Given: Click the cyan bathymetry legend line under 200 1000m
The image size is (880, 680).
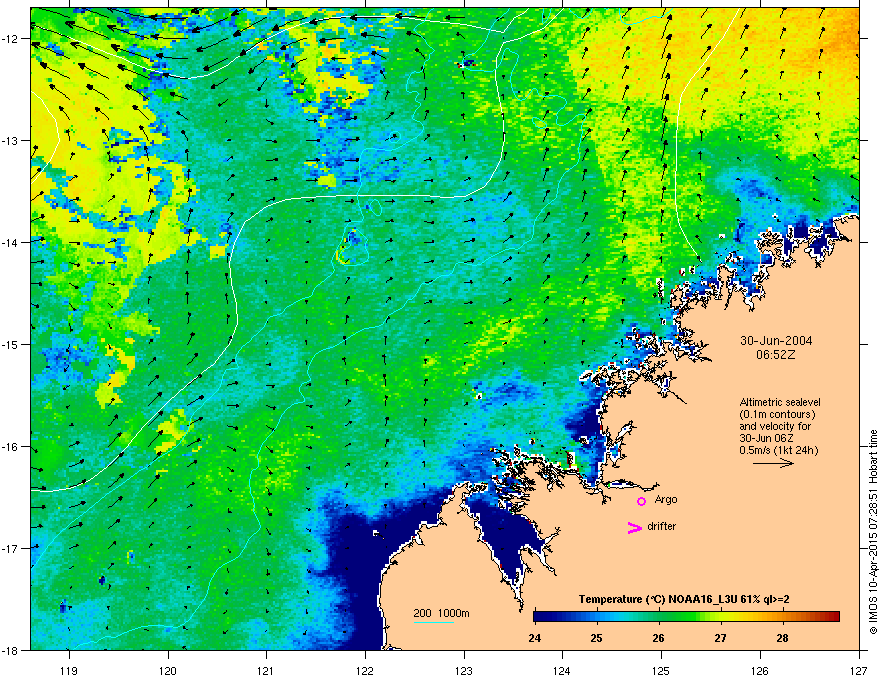Looking at the screenshot, I should click(433, 622).
